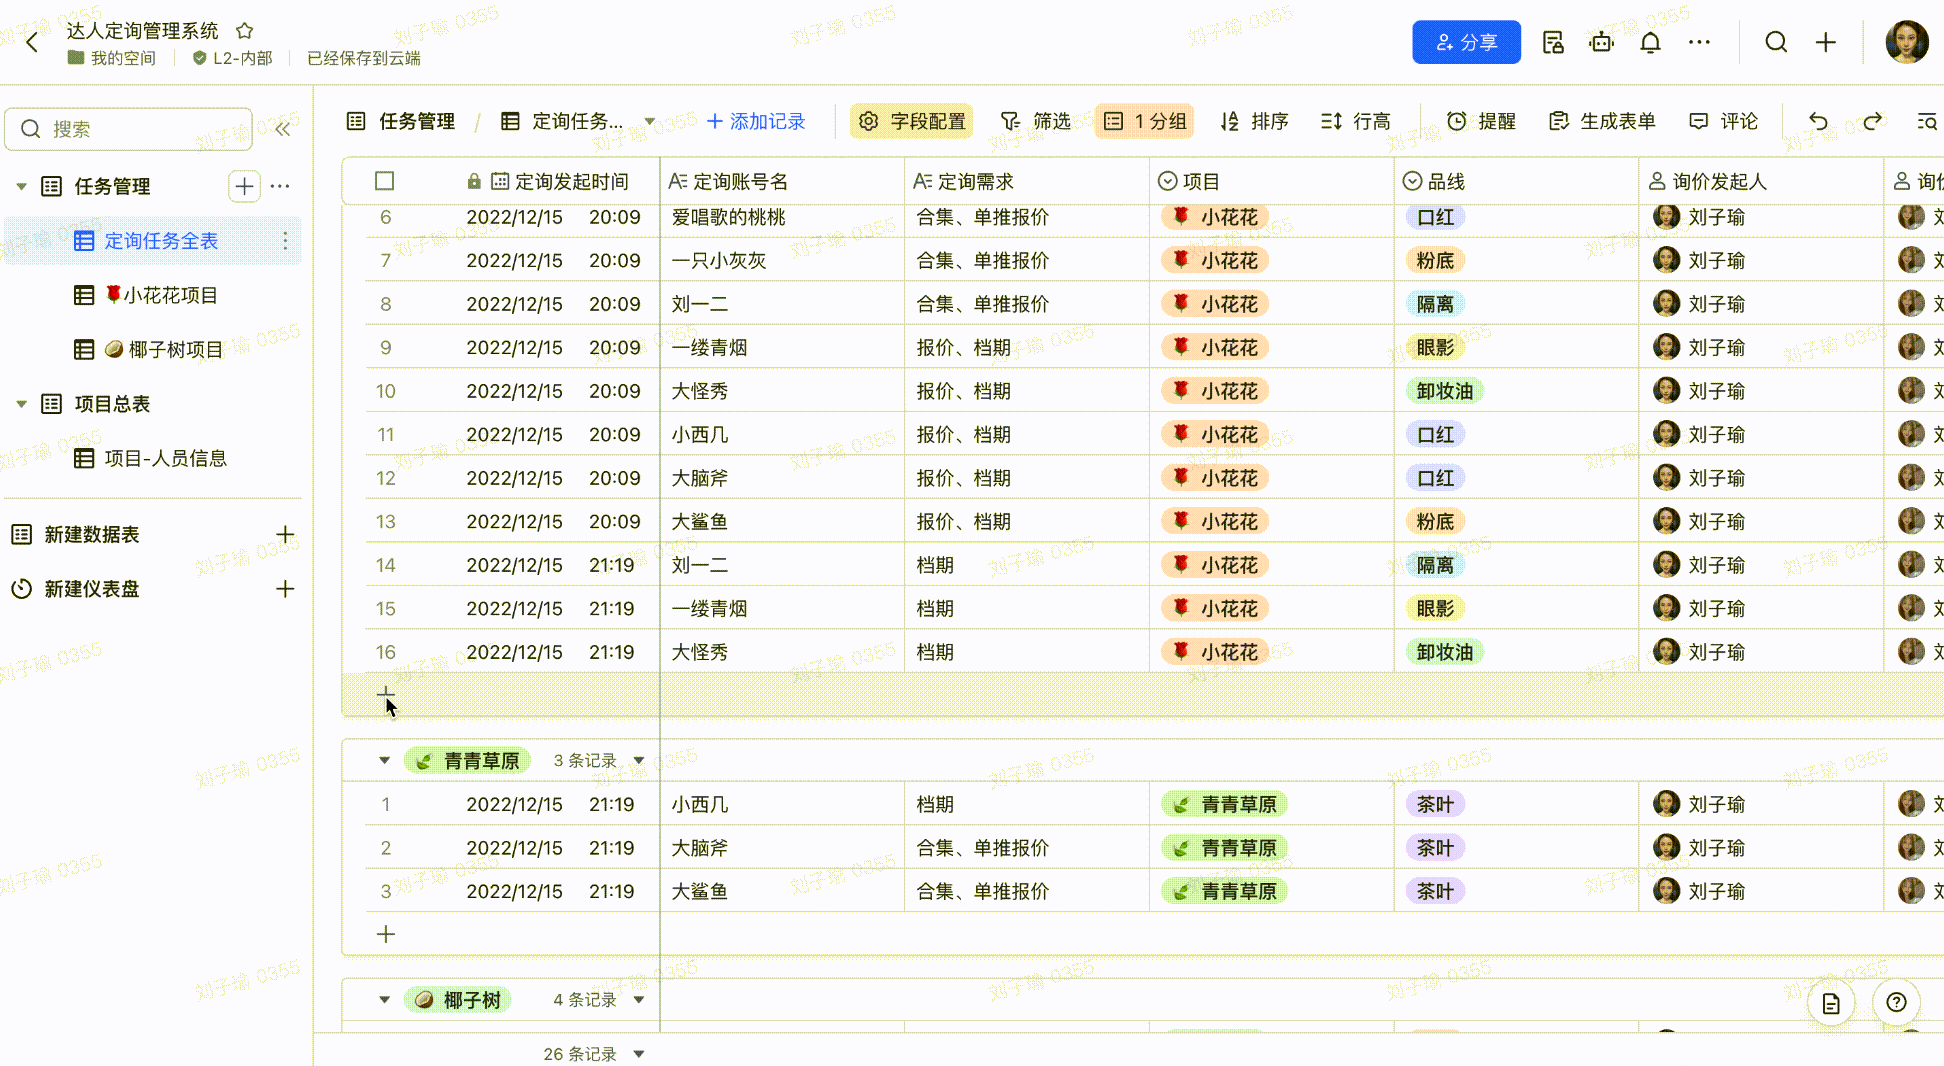
Task: Click 添加记录 to add a record
Action: point(756,121)
